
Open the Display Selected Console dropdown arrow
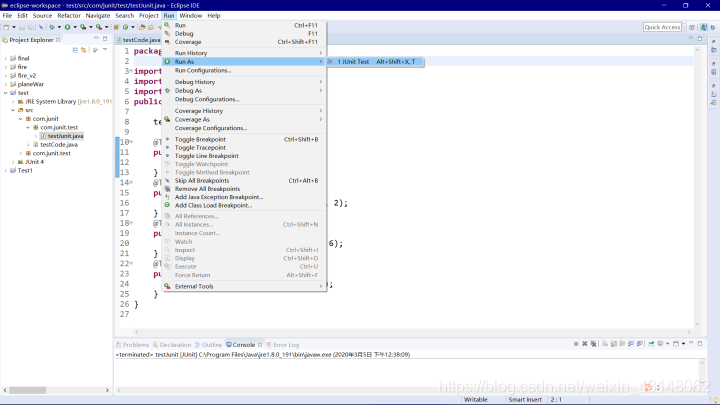point(668,343)
